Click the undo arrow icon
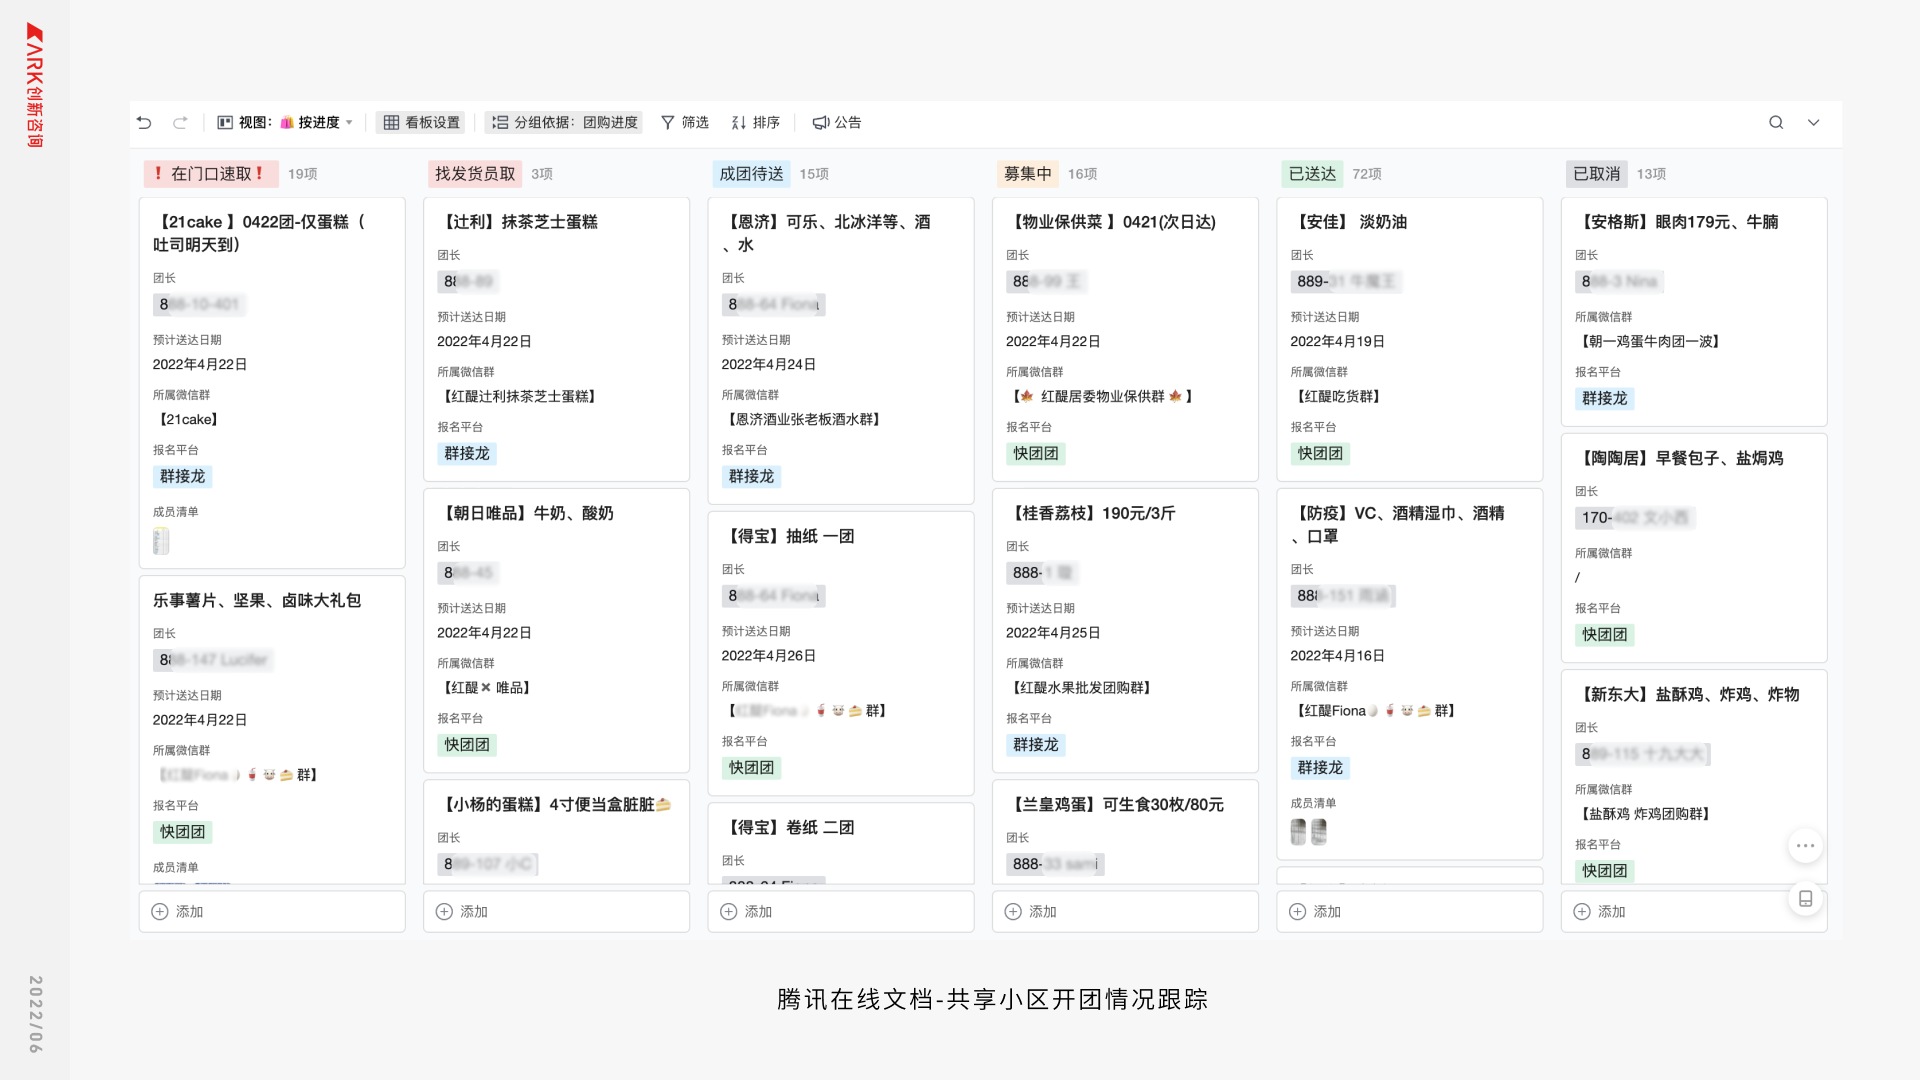Viewport: 1920px width, 1080px height. click(x=144, y=122)
